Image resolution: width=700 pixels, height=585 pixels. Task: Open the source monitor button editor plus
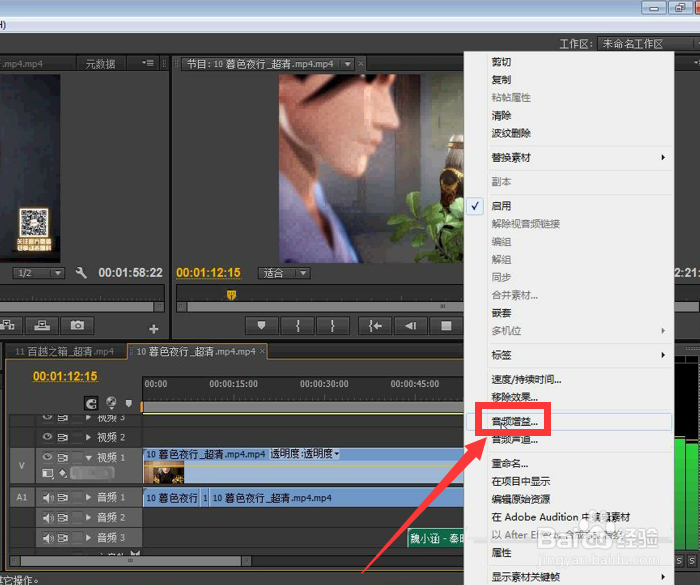154,329
